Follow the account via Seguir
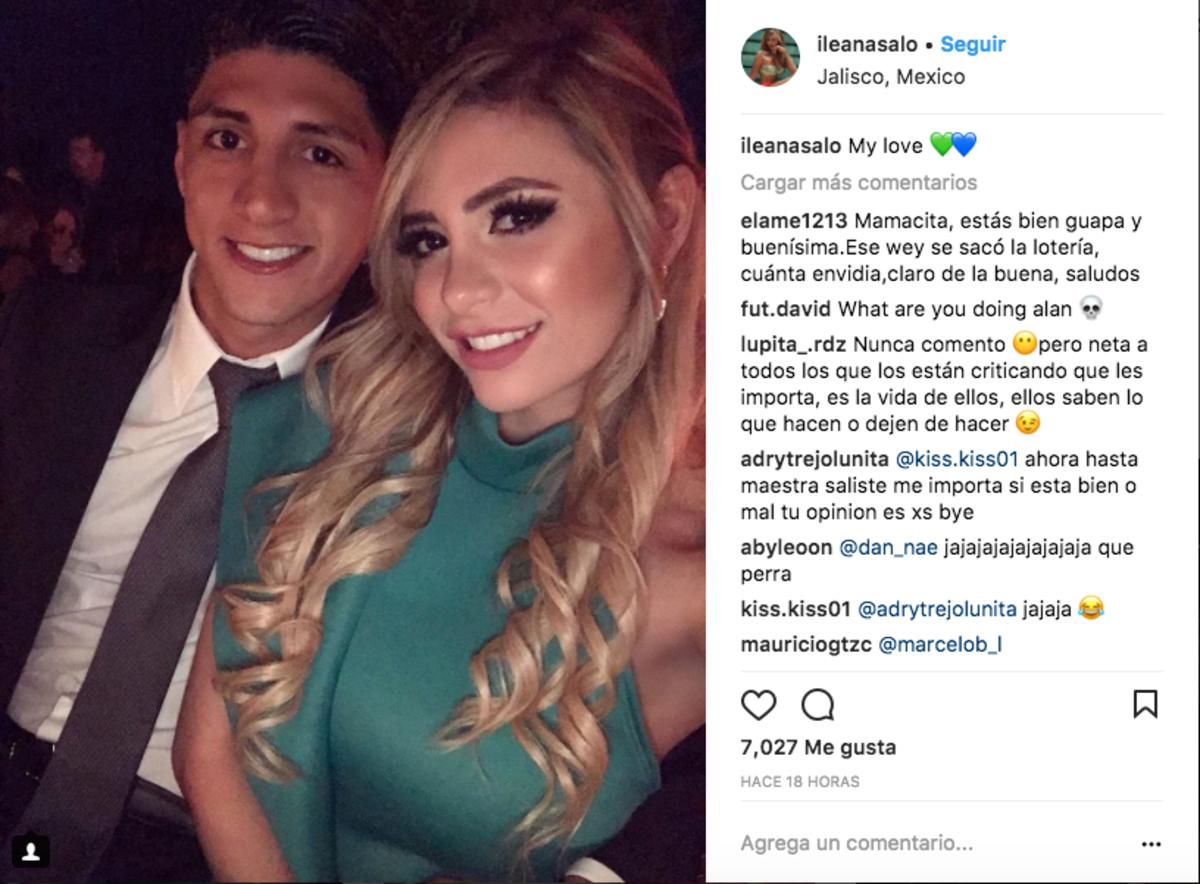The width and height of the screenshot is (1200, 884). 973,45
